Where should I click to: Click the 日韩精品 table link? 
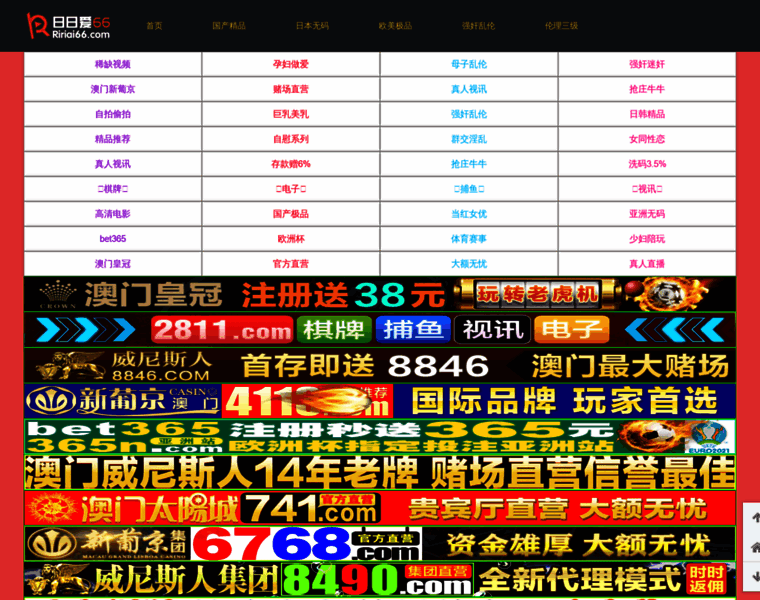tap(647, 114)
